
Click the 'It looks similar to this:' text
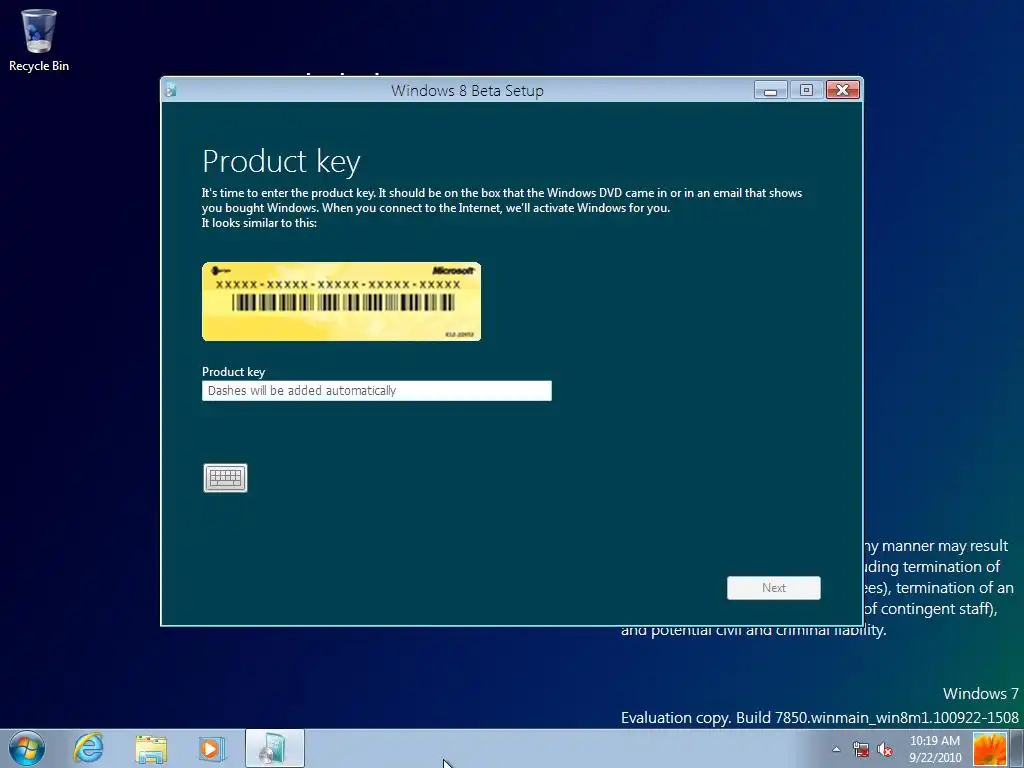tap(259, 223)
